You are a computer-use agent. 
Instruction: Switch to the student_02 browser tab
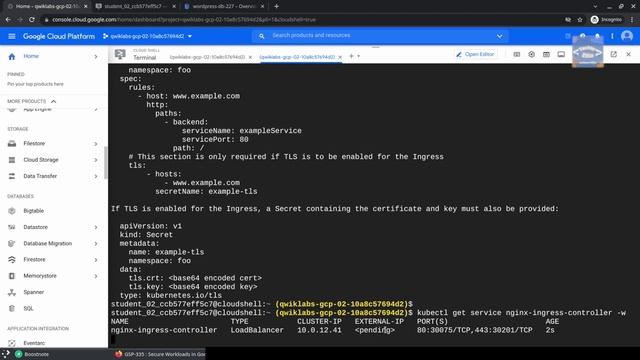pyautogui.click(x=136, y=6)
